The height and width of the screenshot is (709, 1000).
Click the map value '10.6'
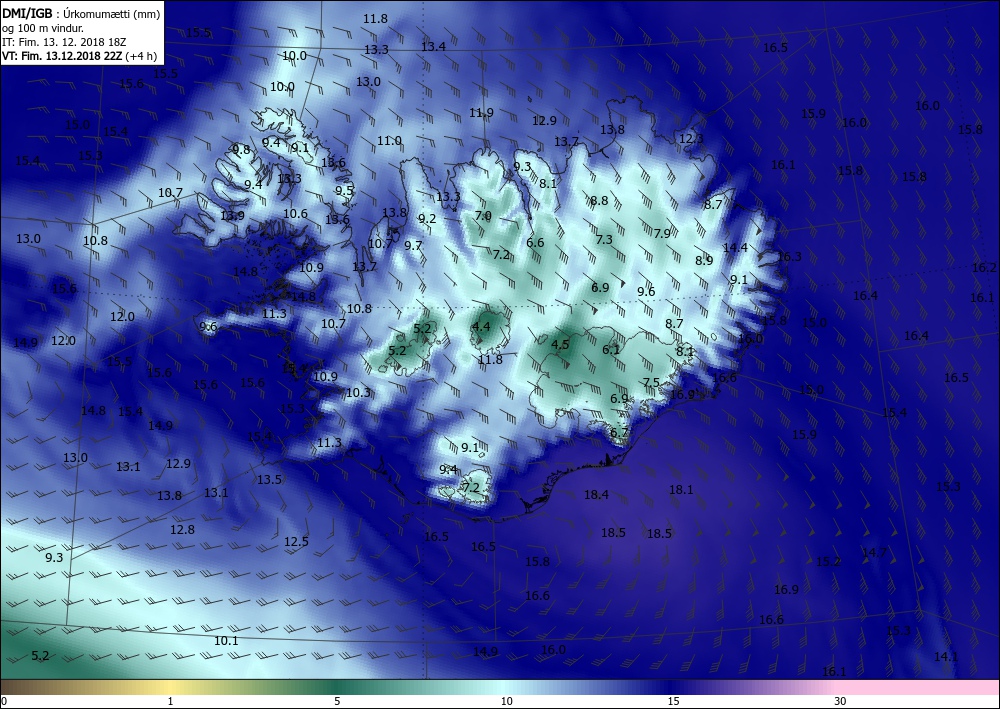click(295, 214)
